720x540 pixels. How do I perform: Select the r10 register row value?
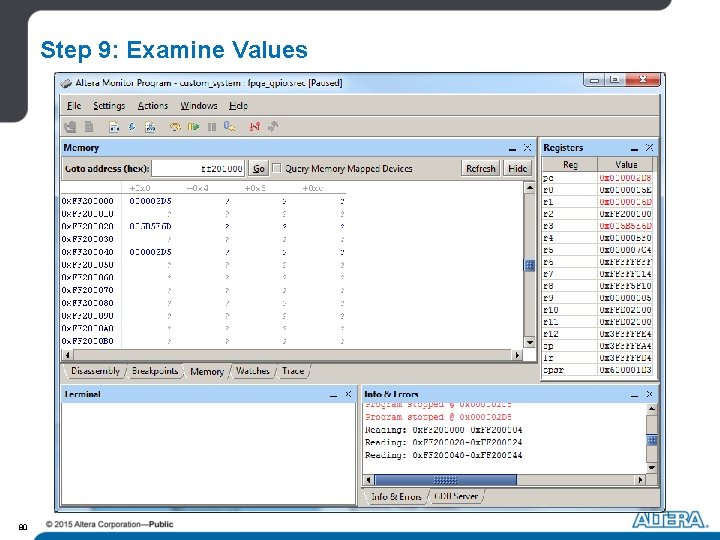click(x=625, y=310)
